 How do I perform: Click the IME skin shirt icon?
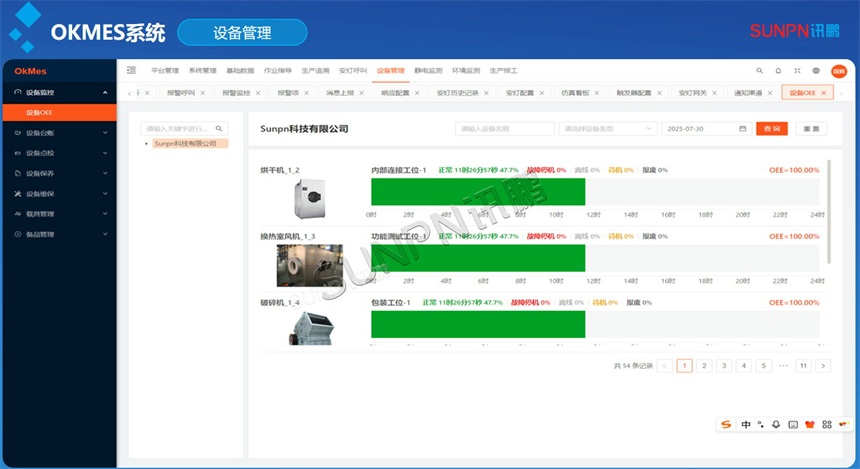(810, 424)
